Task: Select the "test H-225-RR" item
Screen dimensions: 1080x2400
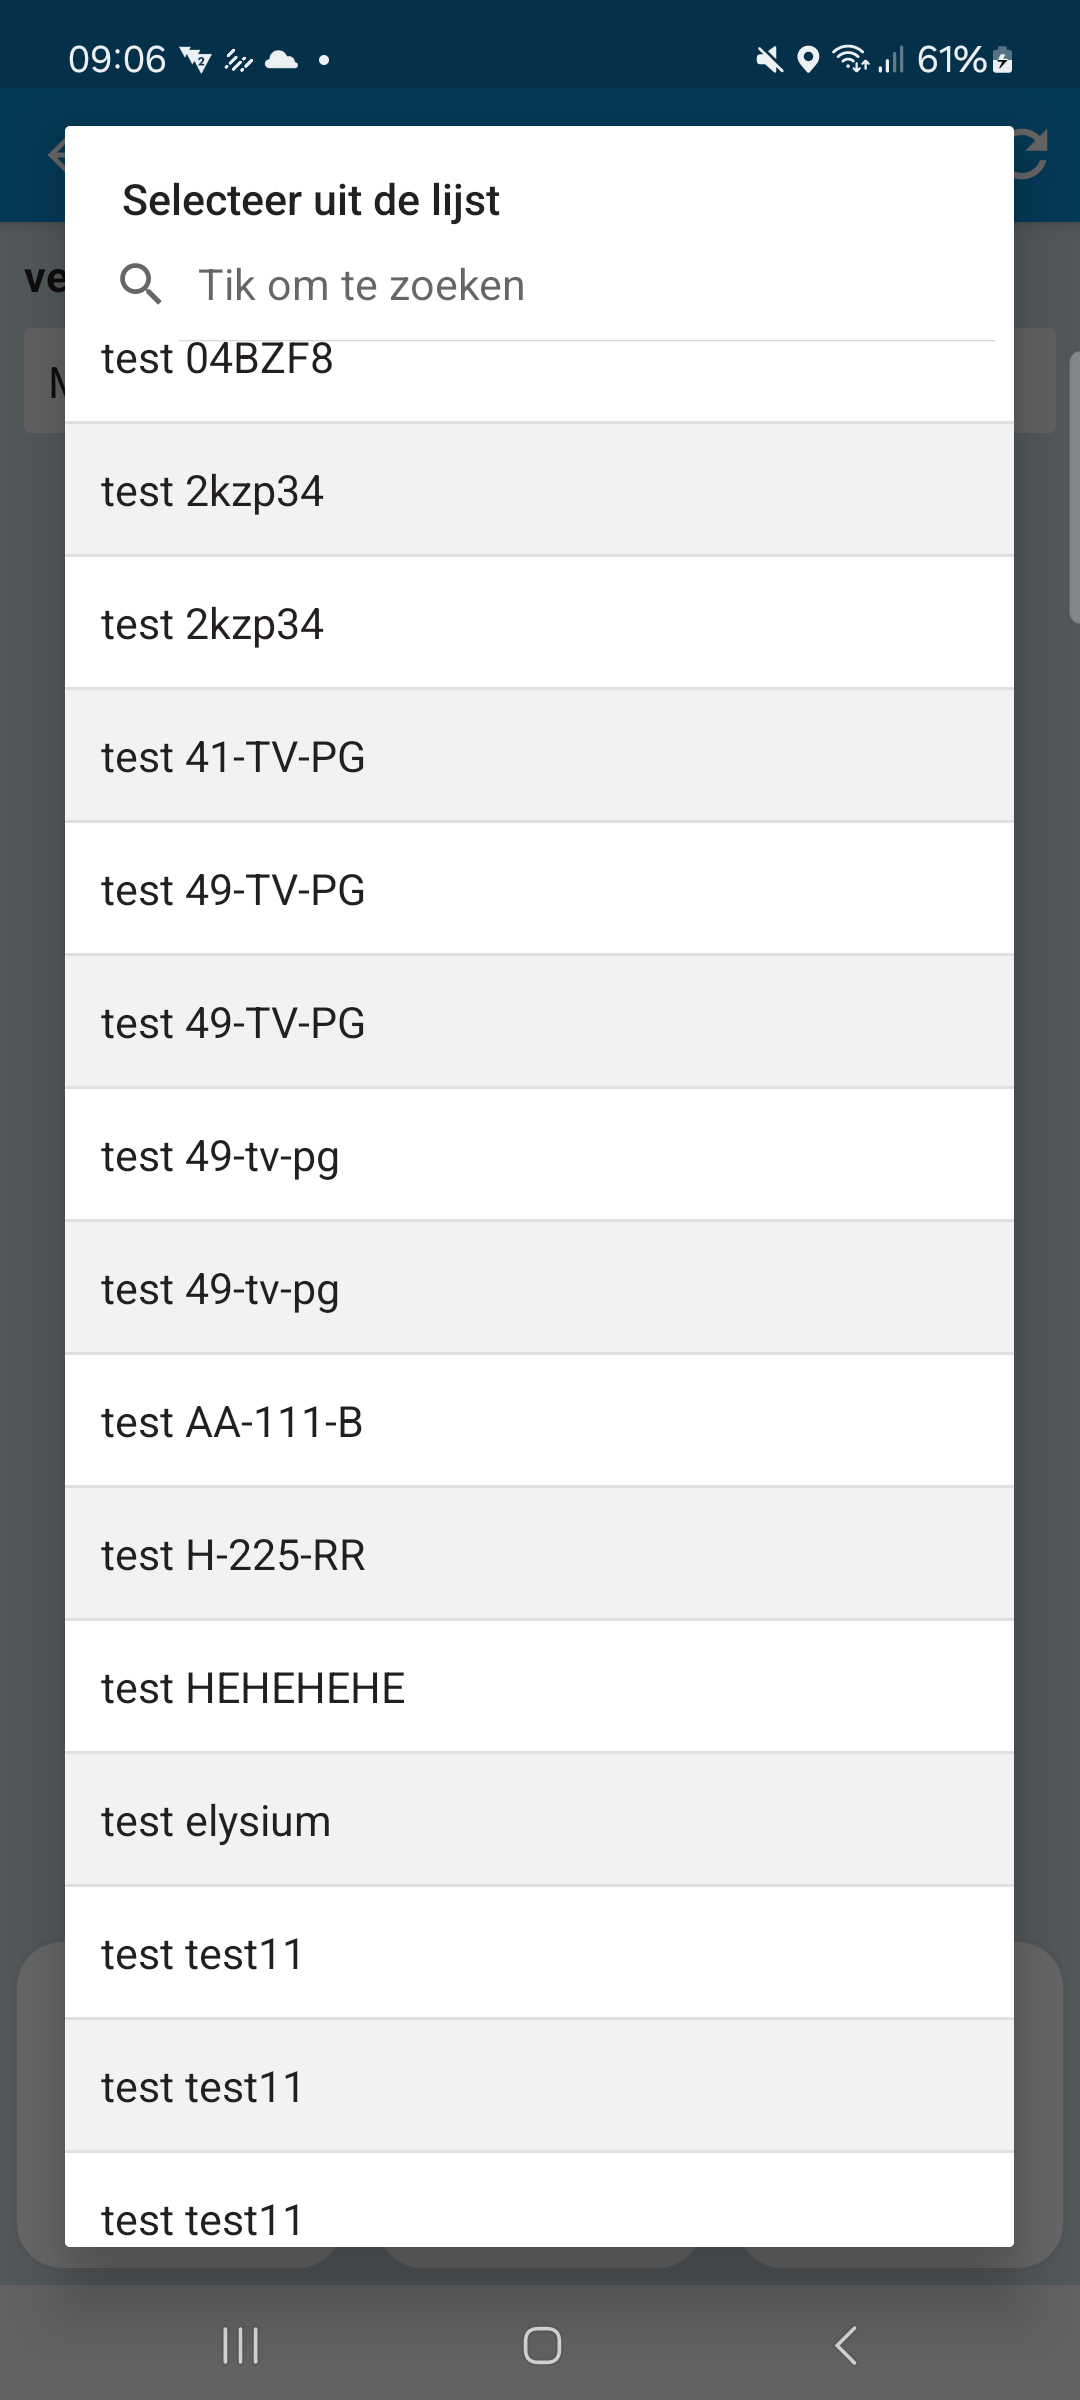Action: point(540,1555)
